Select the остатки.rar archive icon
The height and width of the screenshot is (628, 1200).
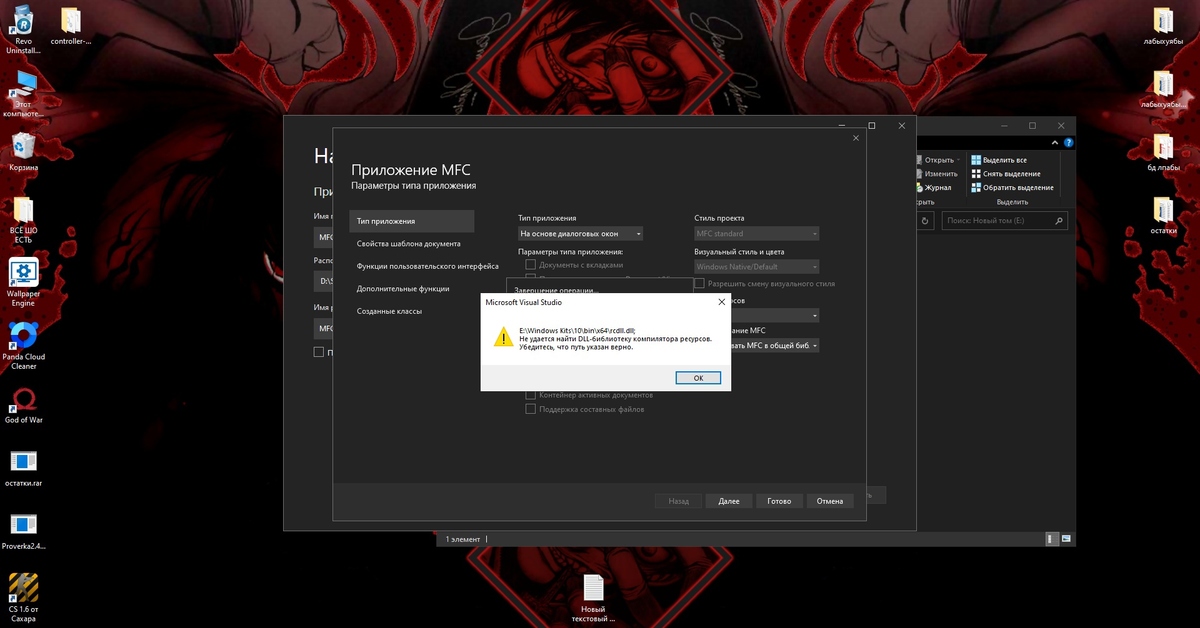click(x=23, y=467)
